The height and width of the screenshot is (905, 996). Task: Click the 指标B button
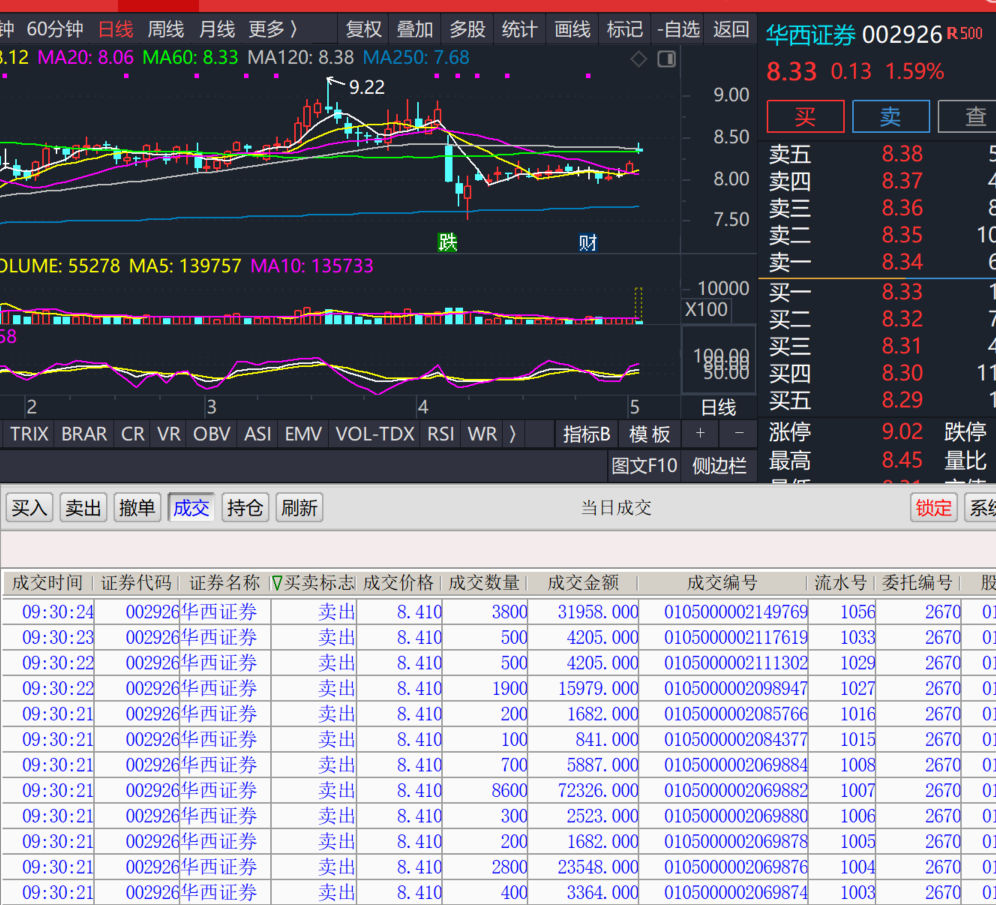[x=586, y=434]
